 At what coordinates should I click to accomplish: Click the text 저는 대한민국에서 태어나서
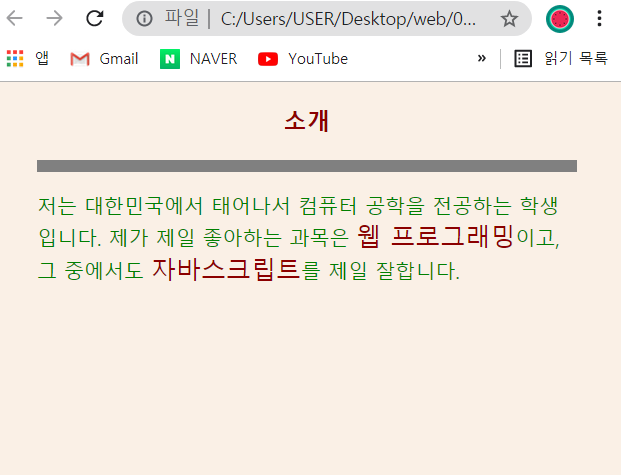(x=164, y=206)
